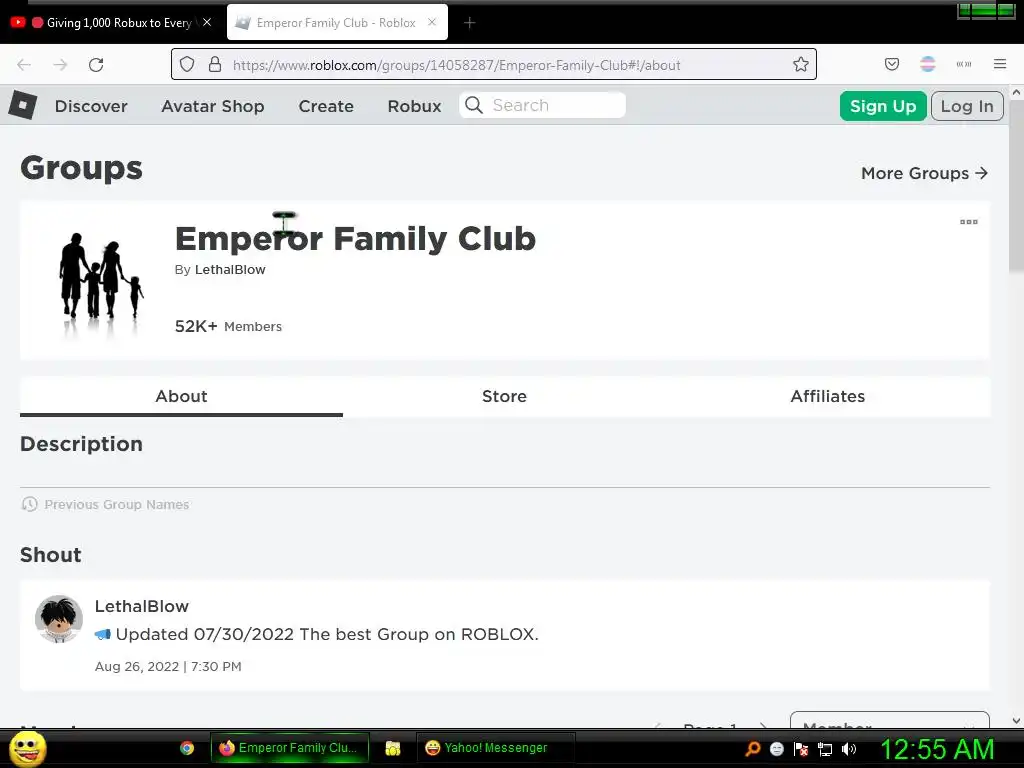Switch to the YouTube Giving 1,000 Robux tab
This screenshot has height=768, width=1024.
(112, 22)
